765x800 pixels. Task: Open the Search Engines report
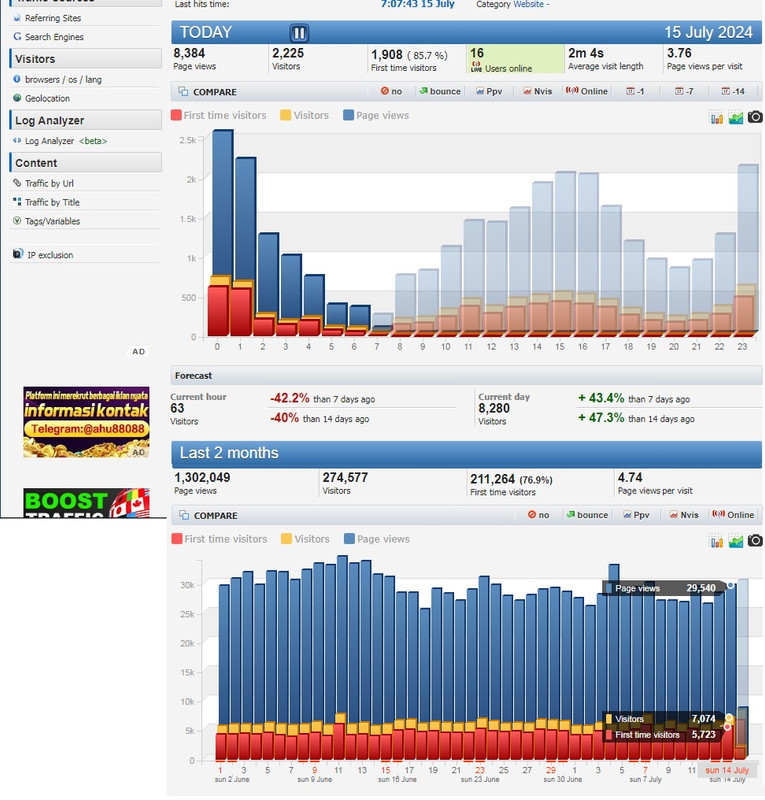(x=54, y=37)
